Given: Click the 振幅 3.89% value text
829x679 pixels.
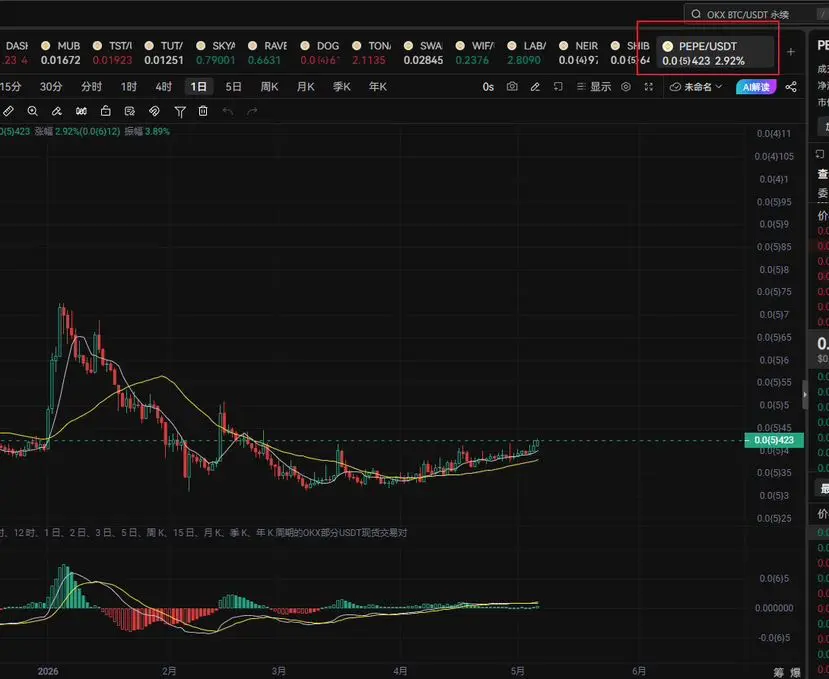Looking at the screenshot, I should pos(147,131).
